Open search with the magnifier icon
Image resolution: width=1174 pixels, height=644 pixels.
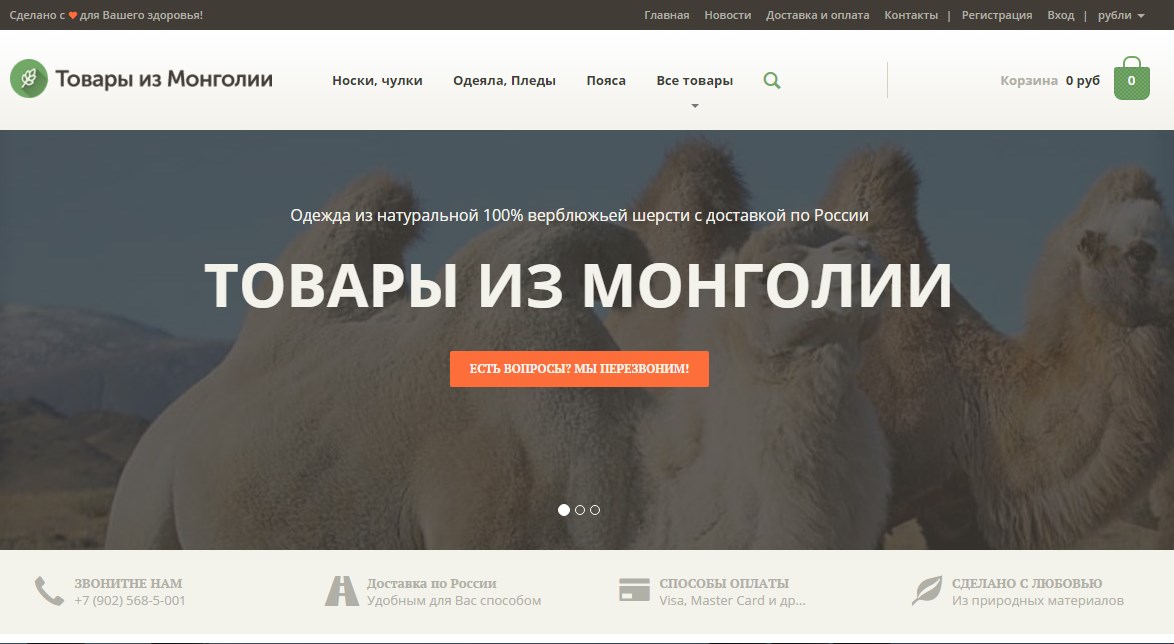pyautogui.click(x=771, y=80)
